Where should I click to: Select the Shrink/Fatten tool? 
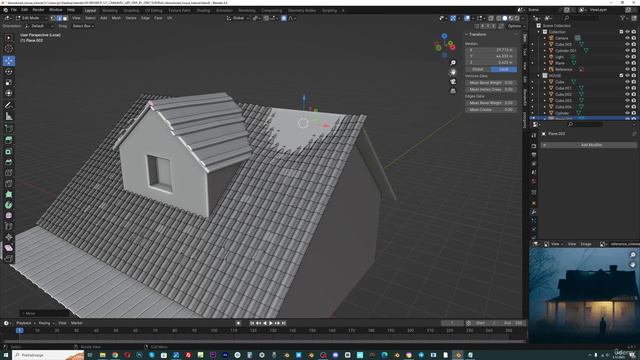pyautogui.click(x=9, y=237)
